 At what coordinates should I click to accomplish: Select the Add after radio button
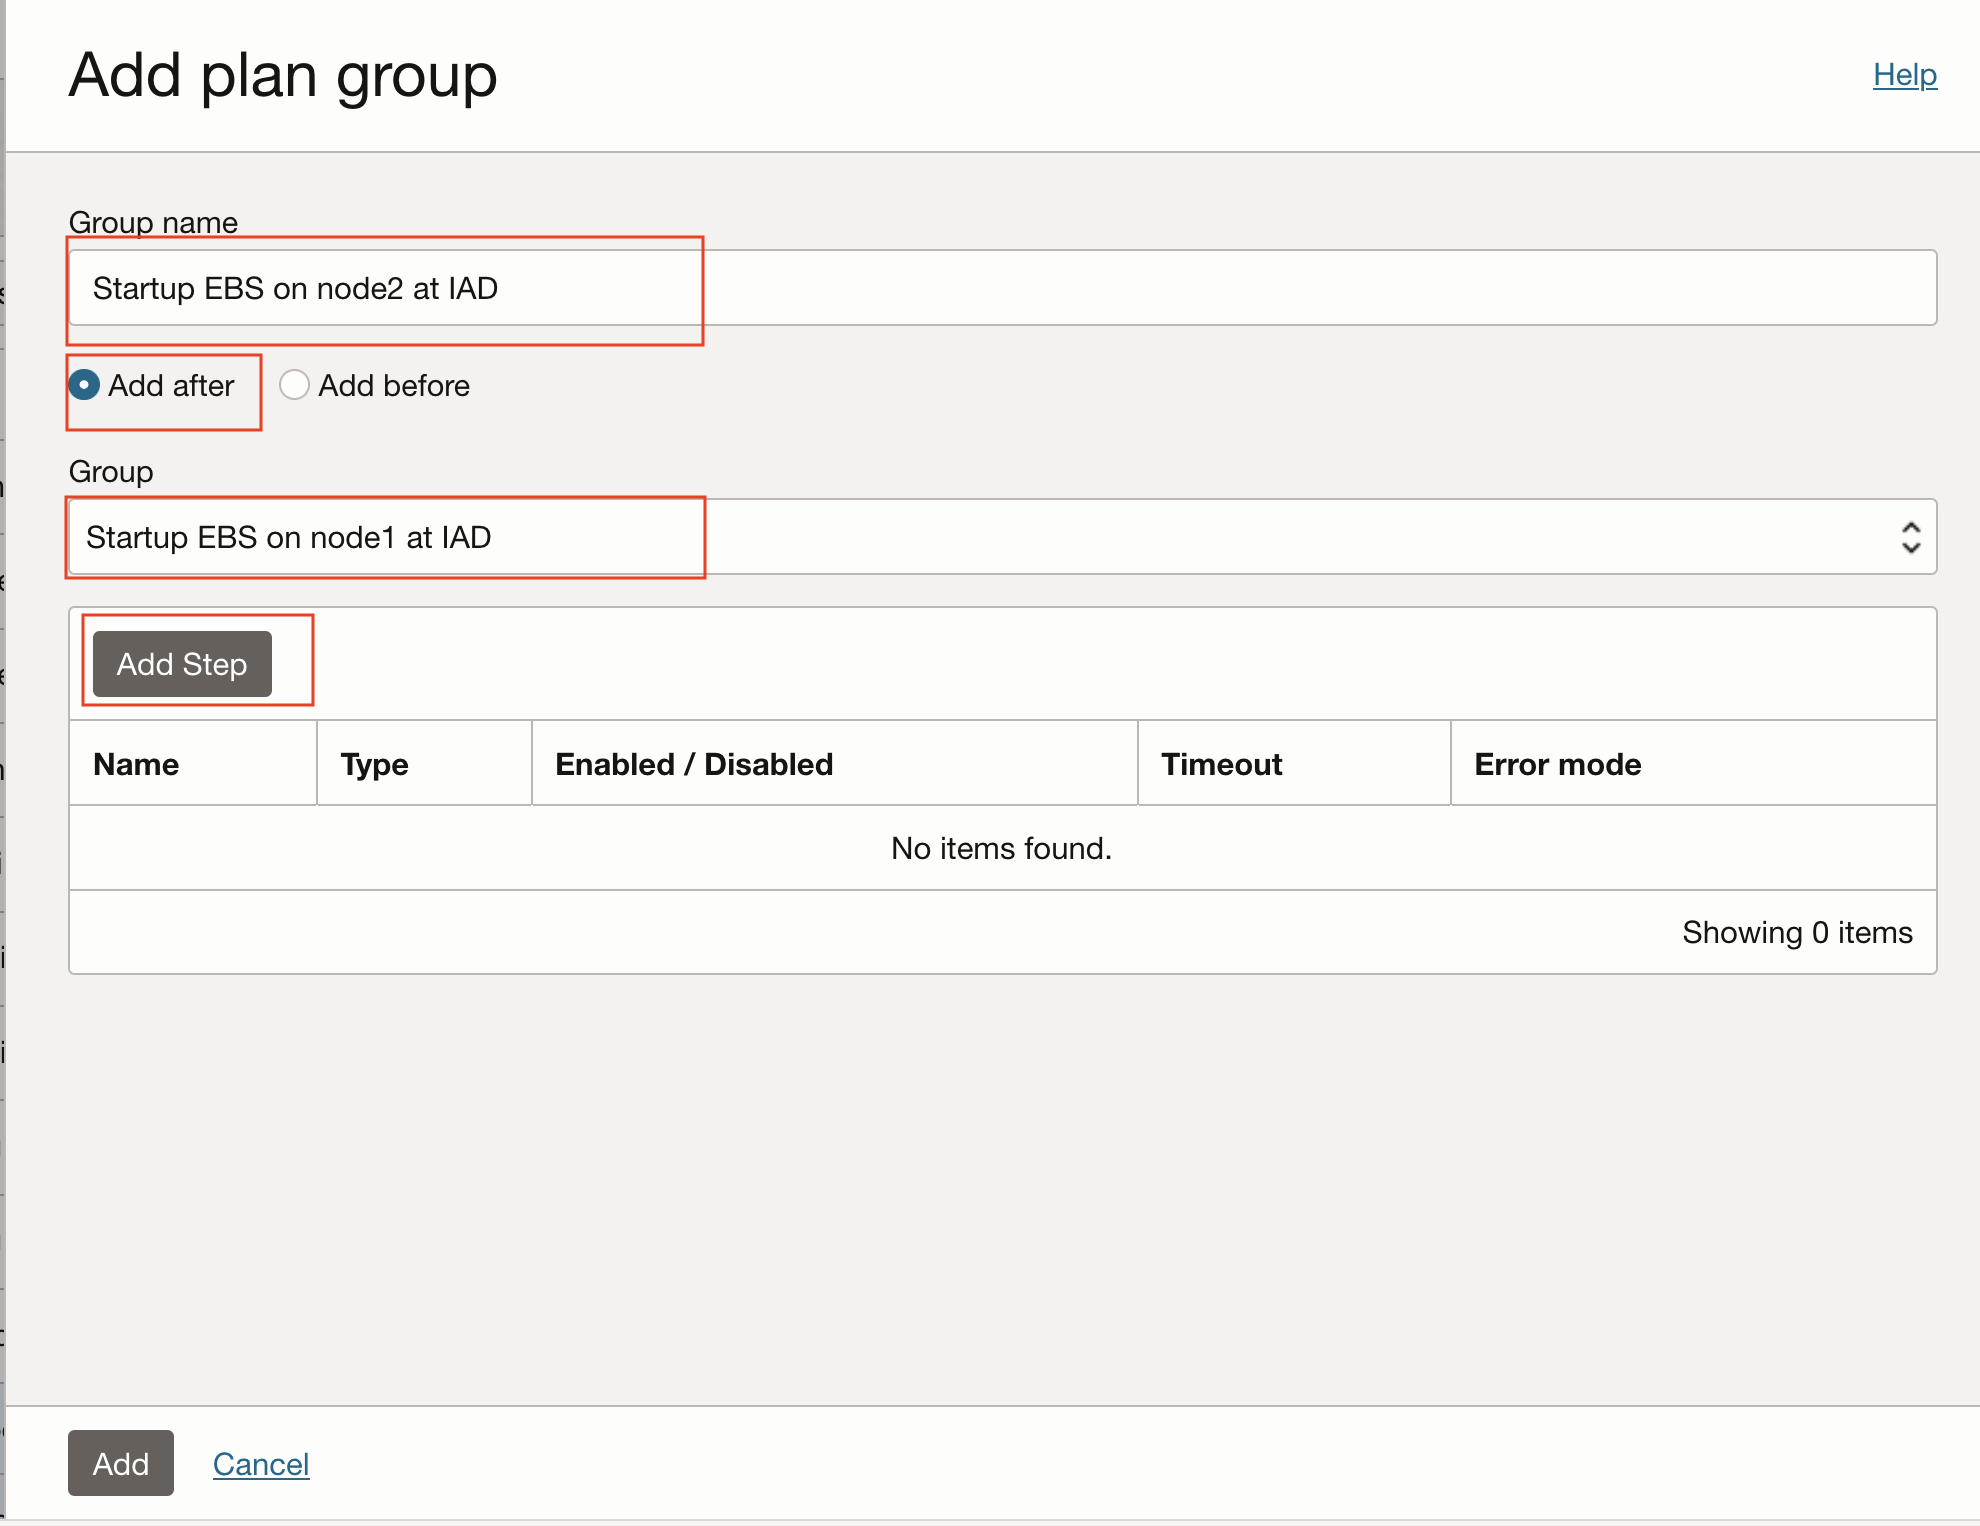[x=85, y=385]
